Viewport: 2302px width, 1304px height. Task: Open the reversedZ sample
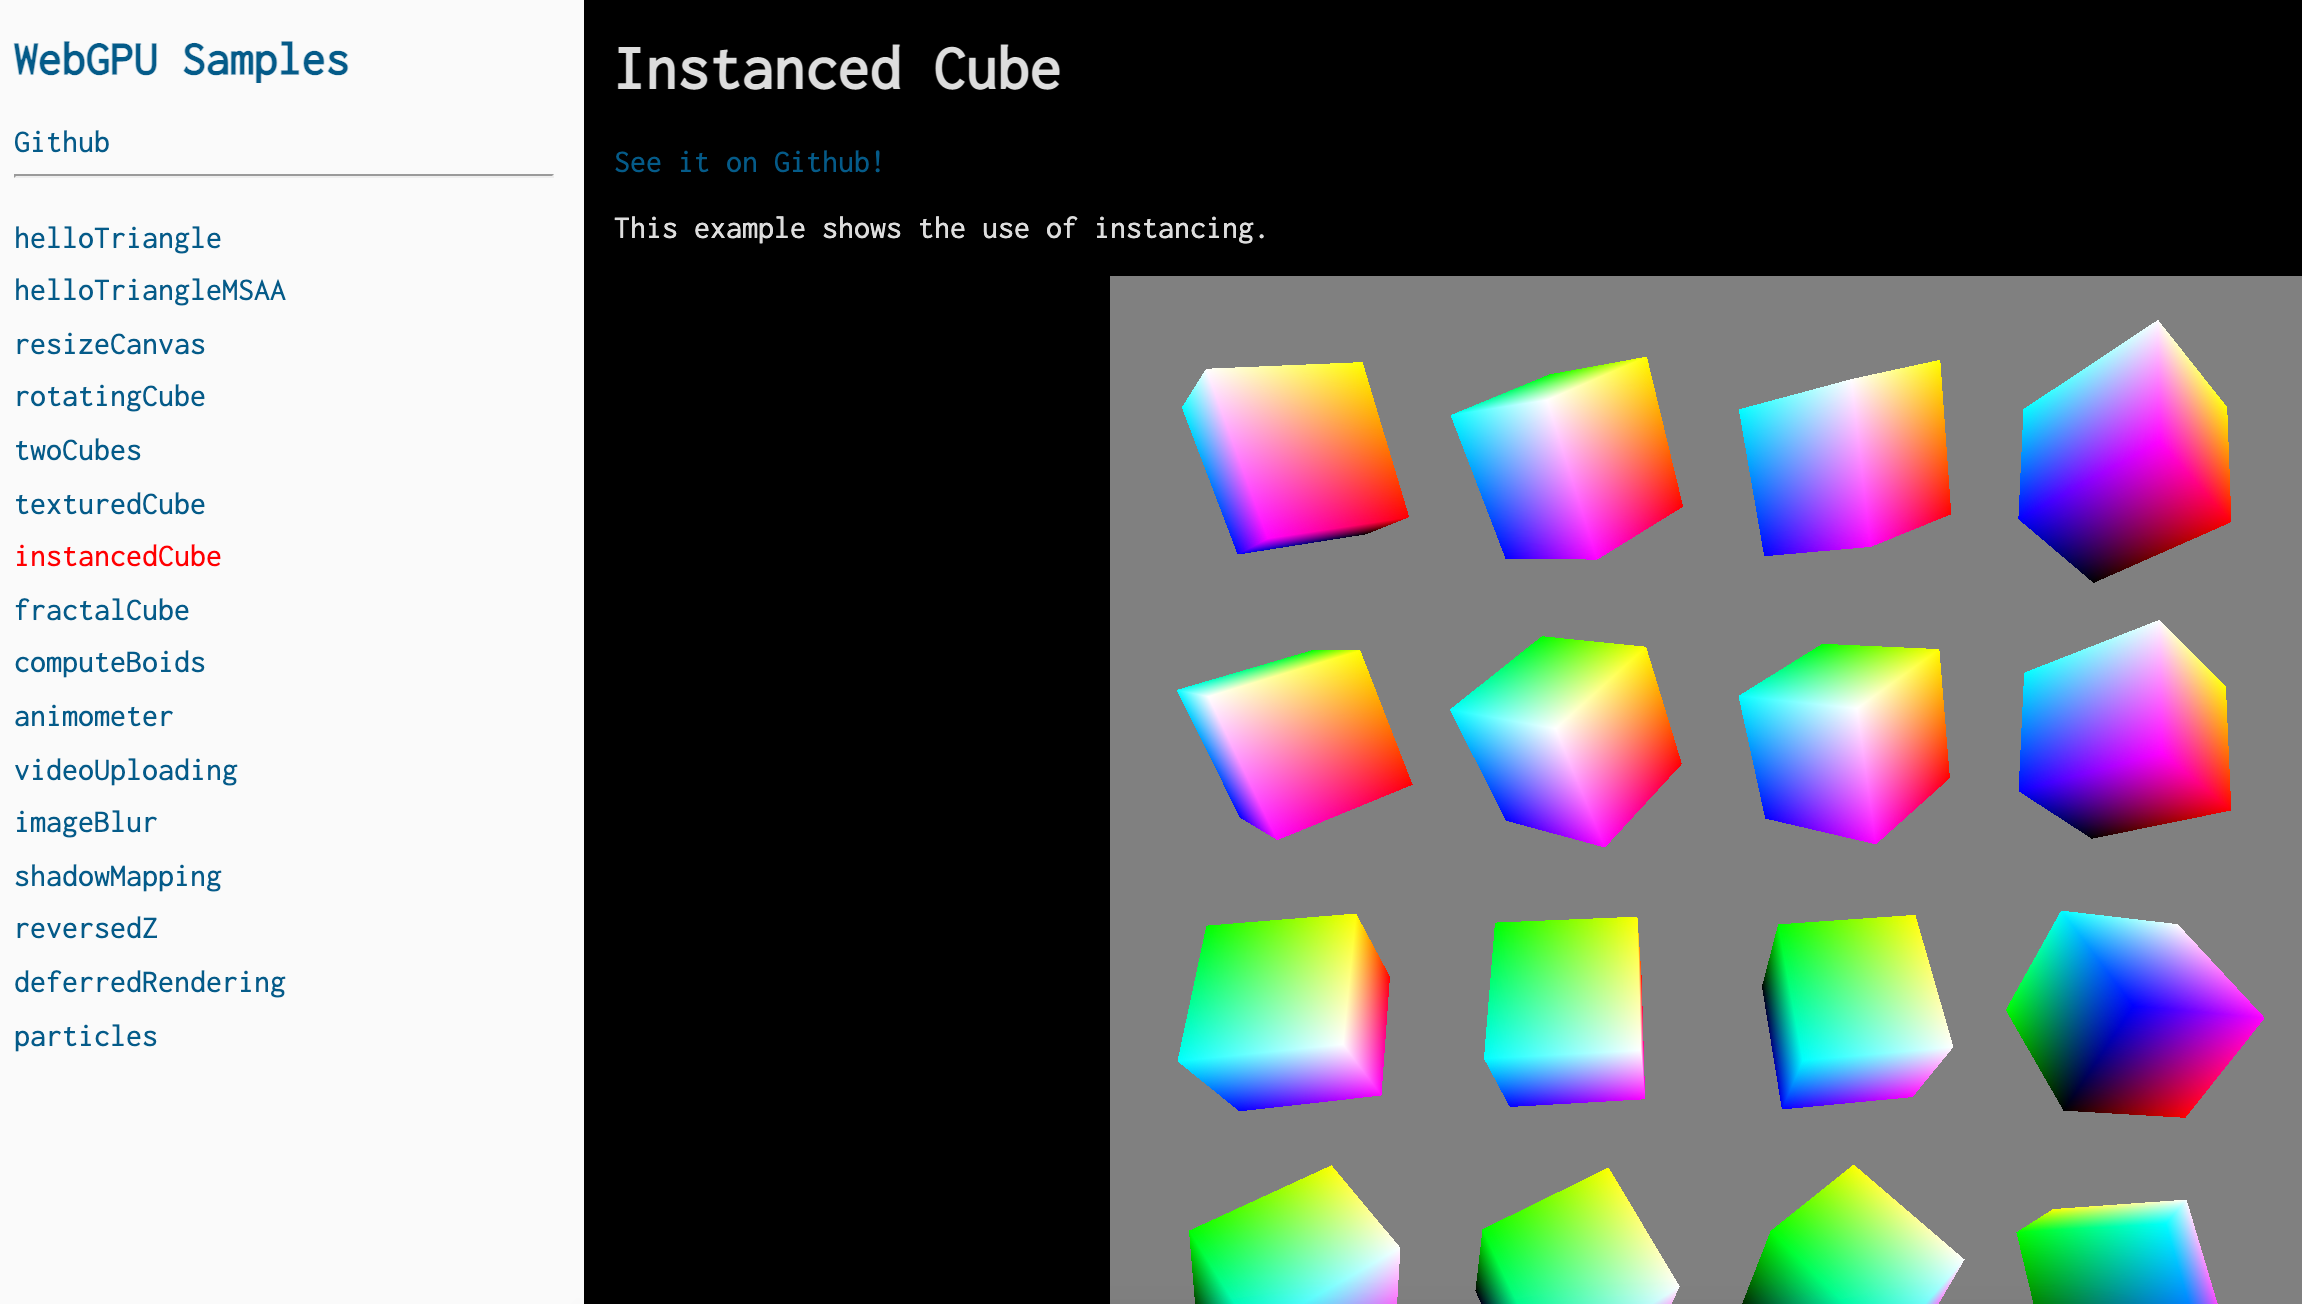pos(86,928)
